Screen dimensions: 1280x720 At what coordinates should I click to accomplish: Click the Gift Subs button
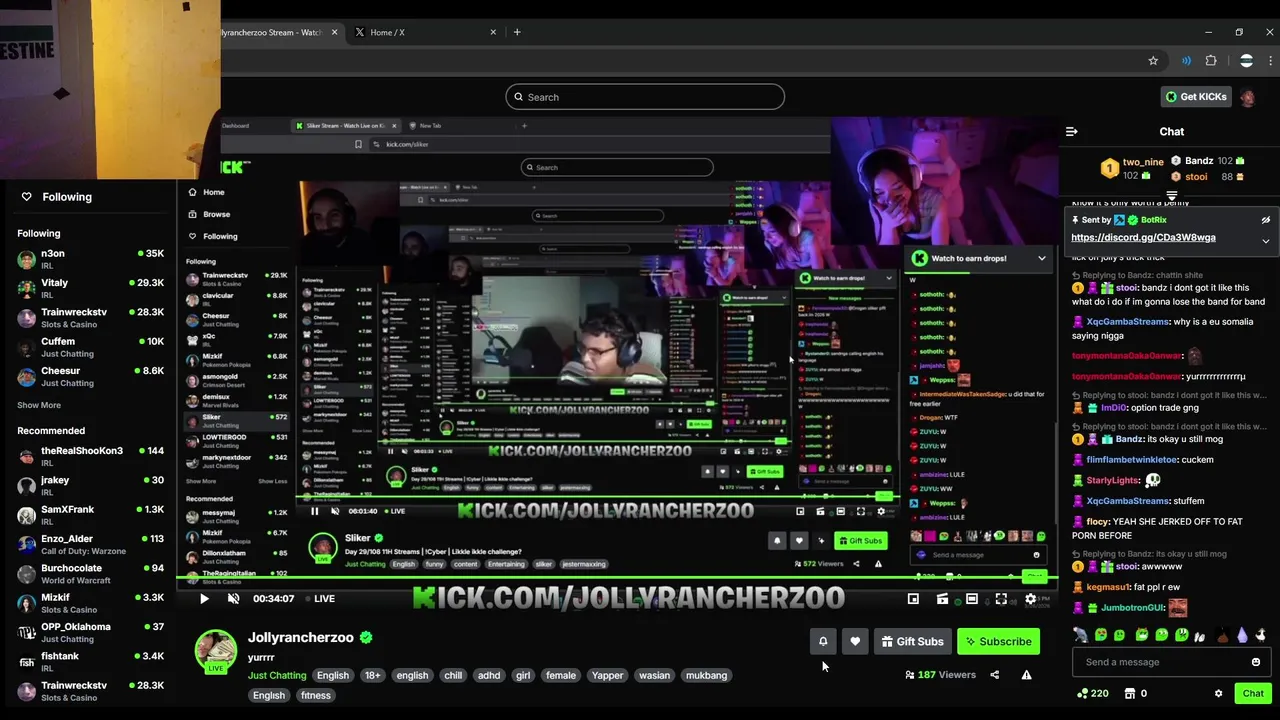pyautogui.click(x=912, y=641)
